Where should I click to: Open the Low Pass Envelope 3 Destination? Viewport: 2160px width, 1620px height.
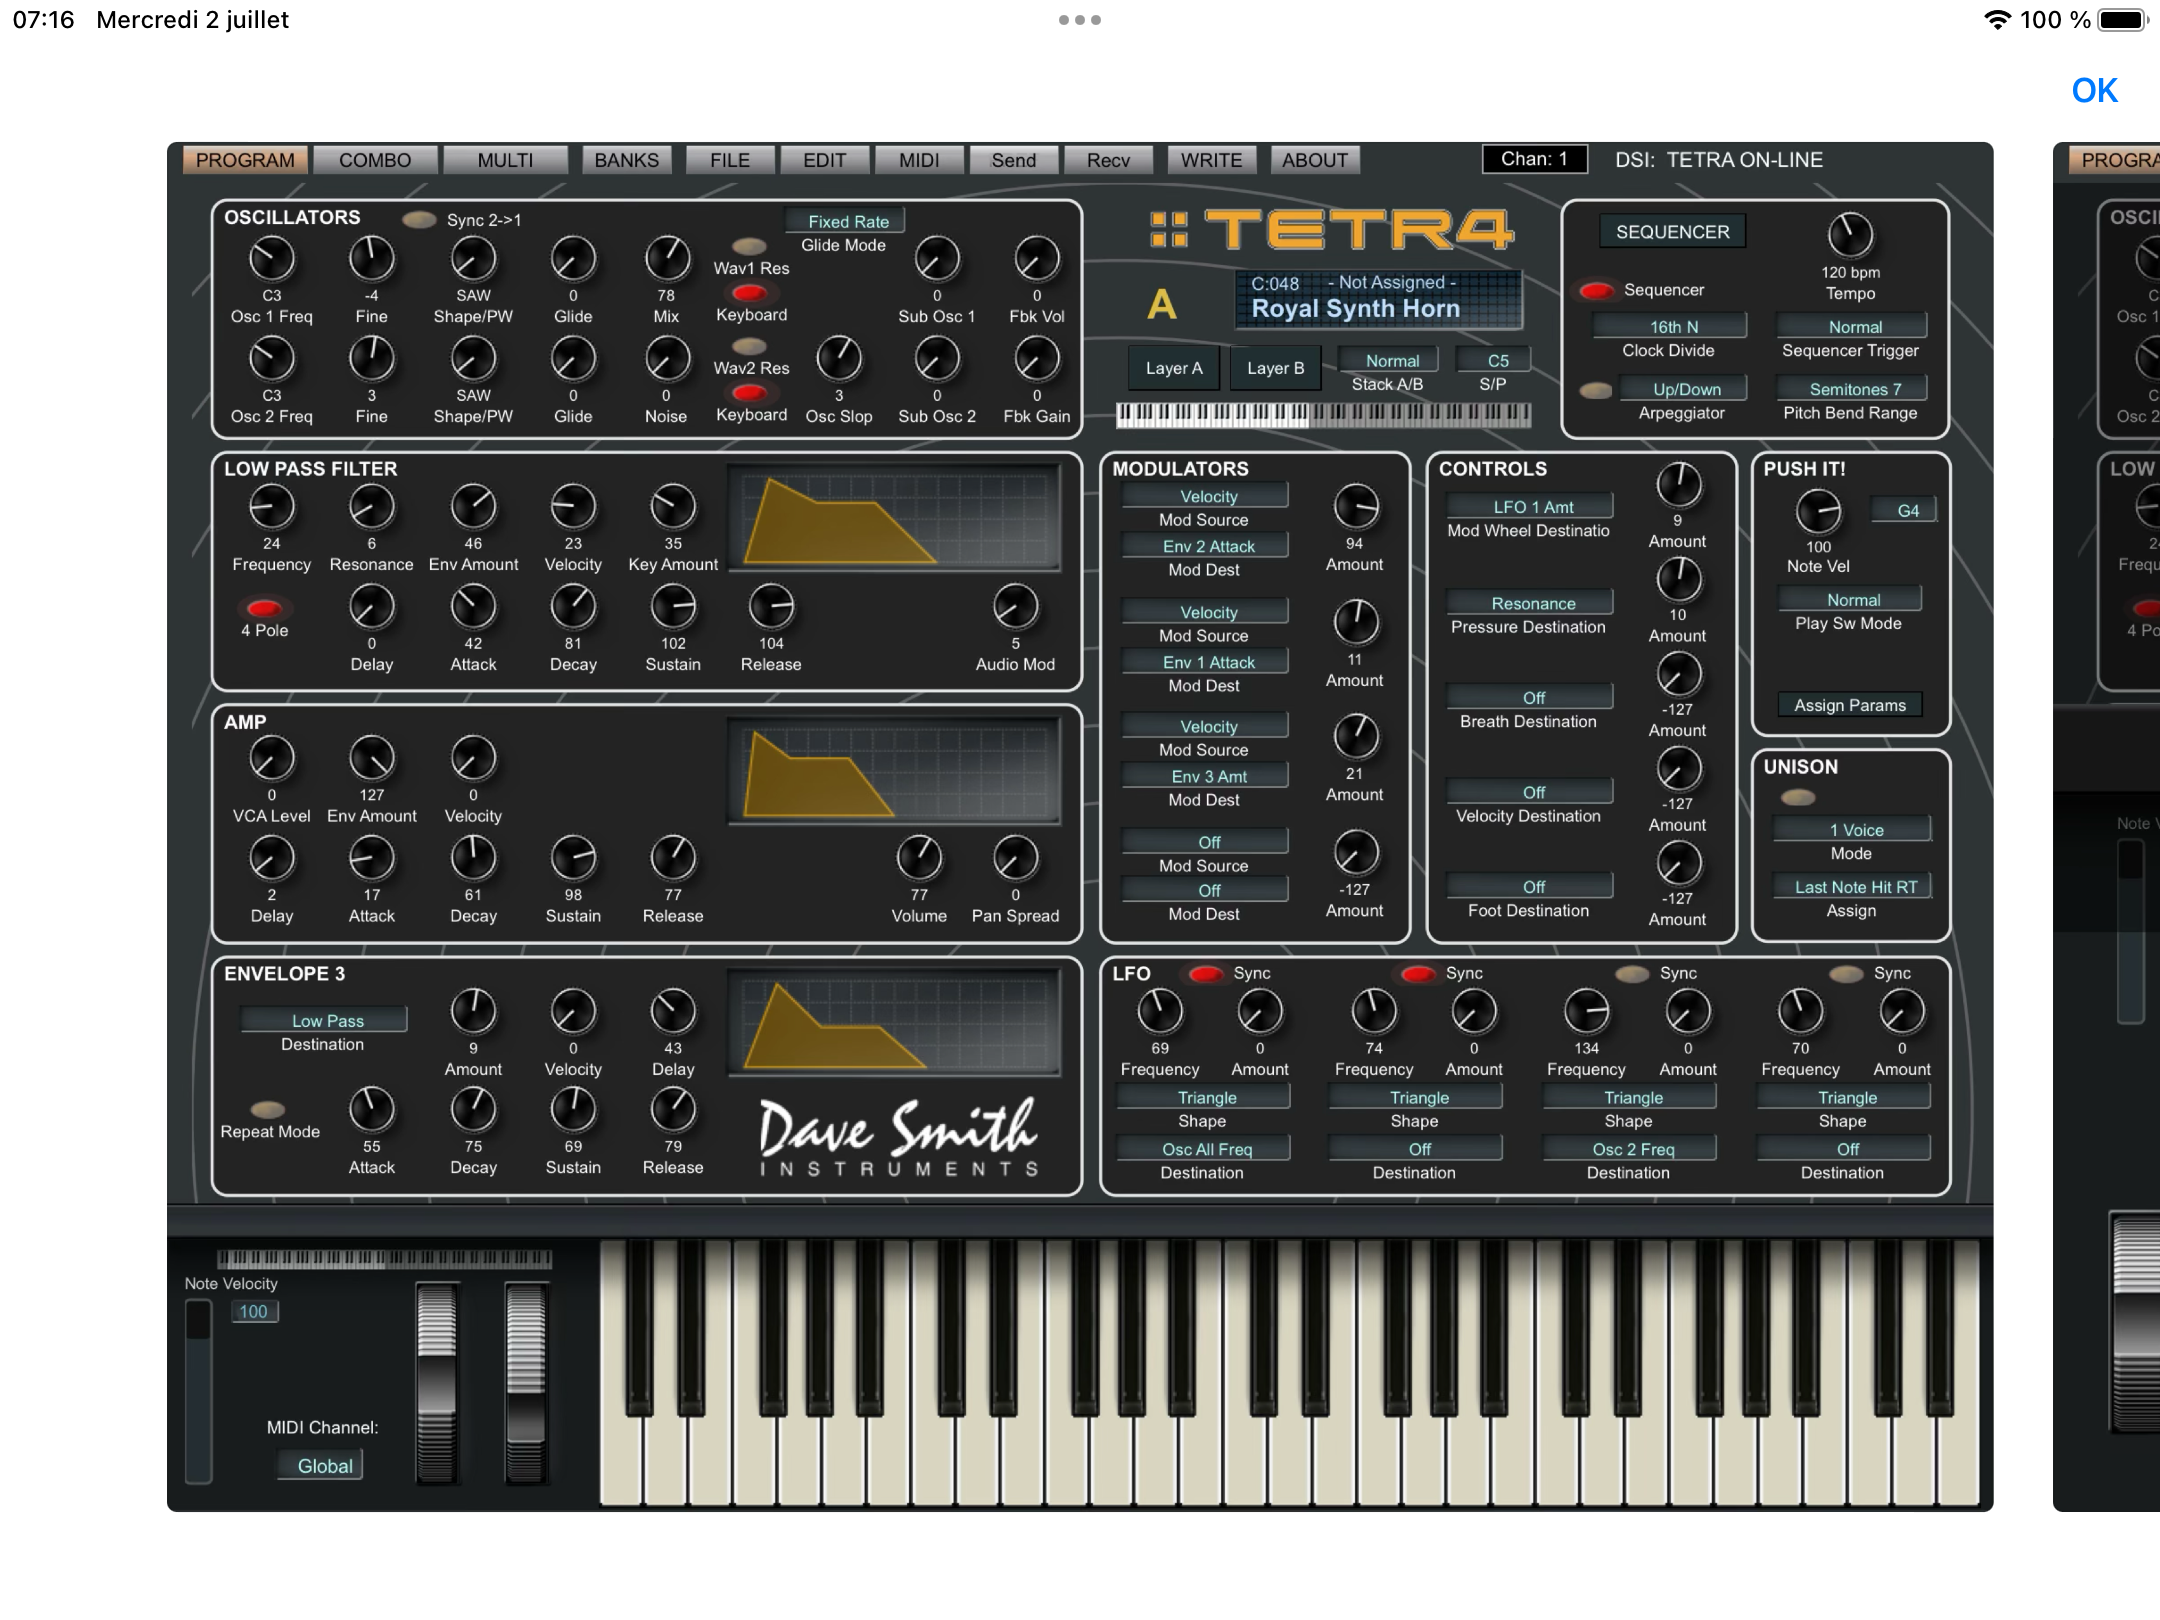[x=326, y=1020]
